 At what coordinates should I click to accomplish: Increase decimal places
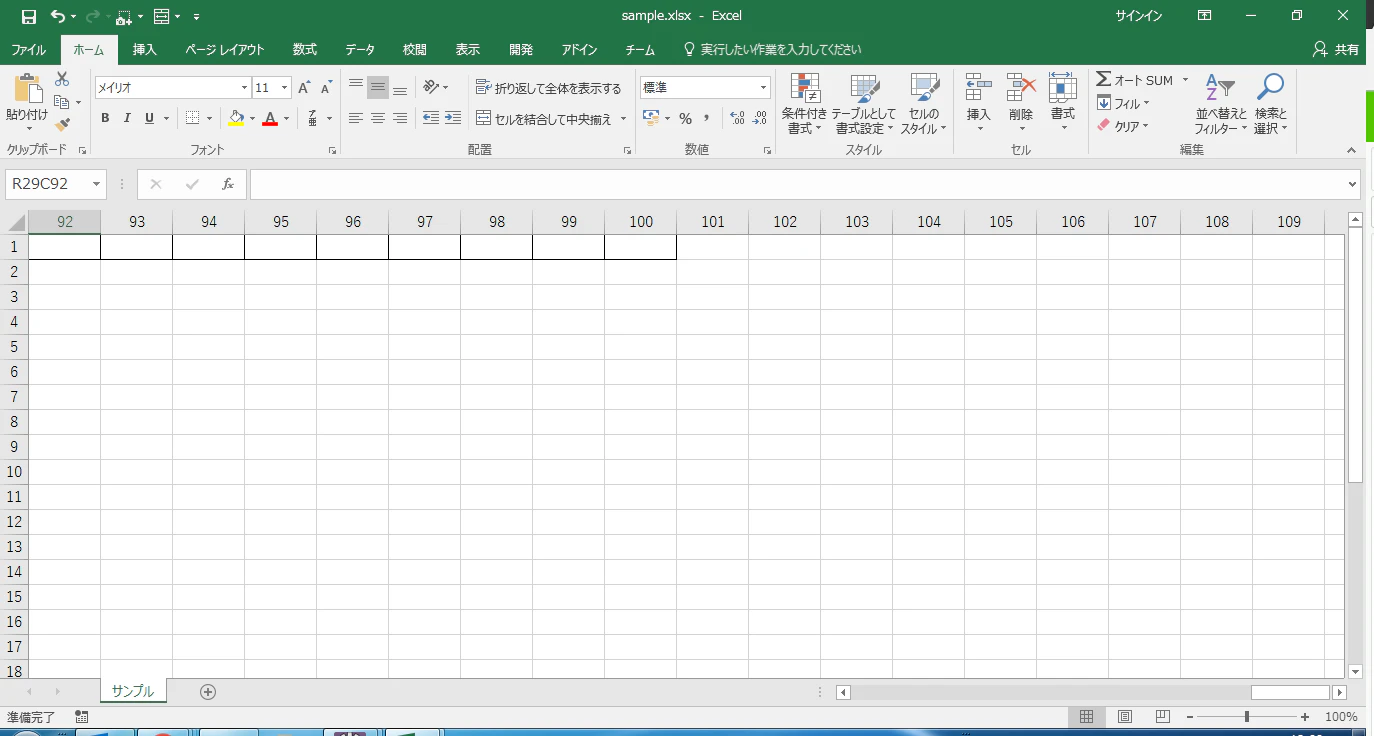pos(738,118)
